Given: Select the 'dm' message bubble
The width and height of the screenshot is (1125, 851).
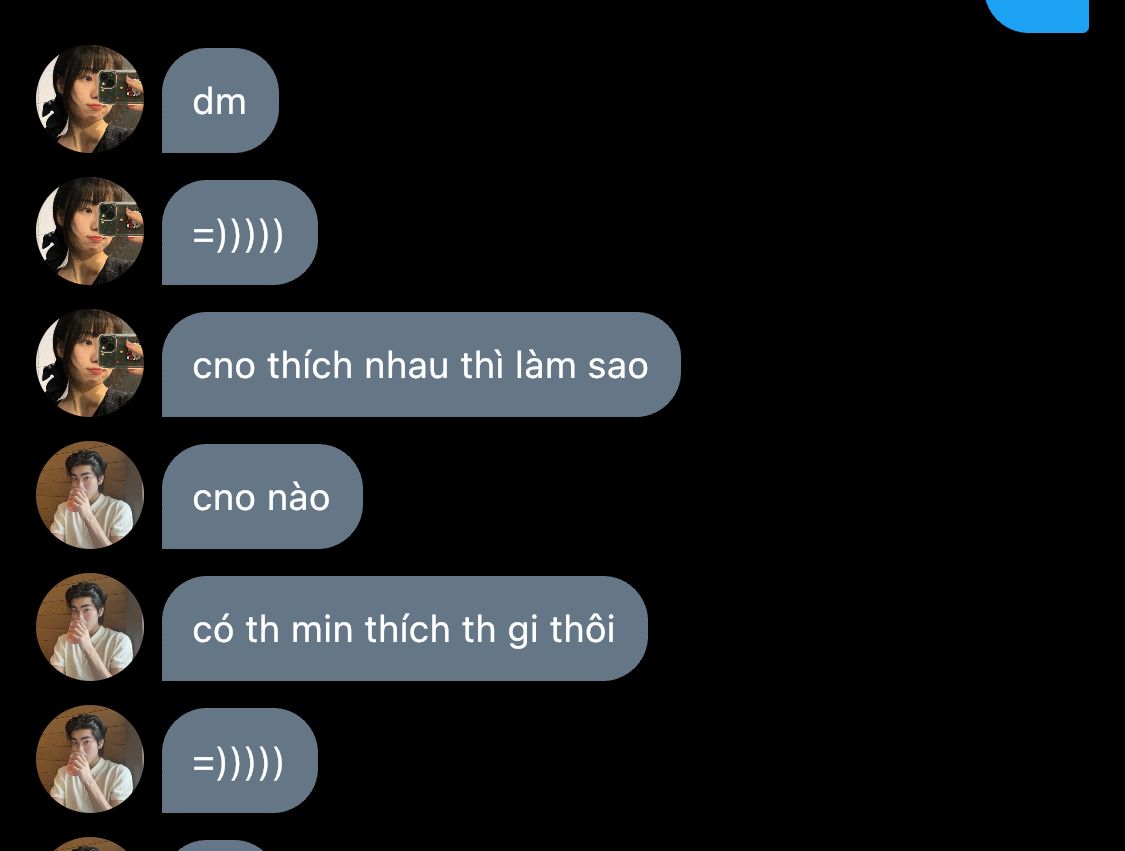Looking at the screenshot, I should [220, 100].
